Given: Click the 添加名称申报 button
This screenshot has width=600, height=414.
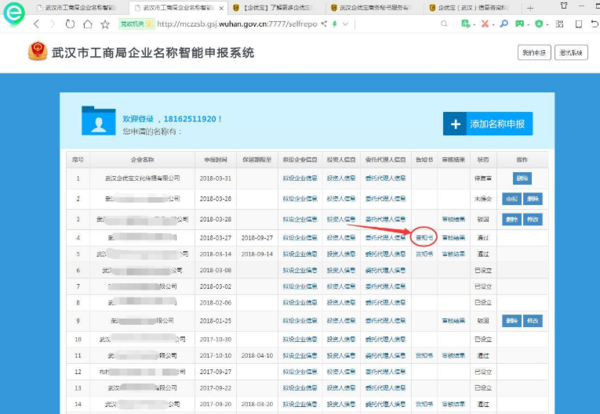Looking at the screenshot, I should click(x=488, y=124).
